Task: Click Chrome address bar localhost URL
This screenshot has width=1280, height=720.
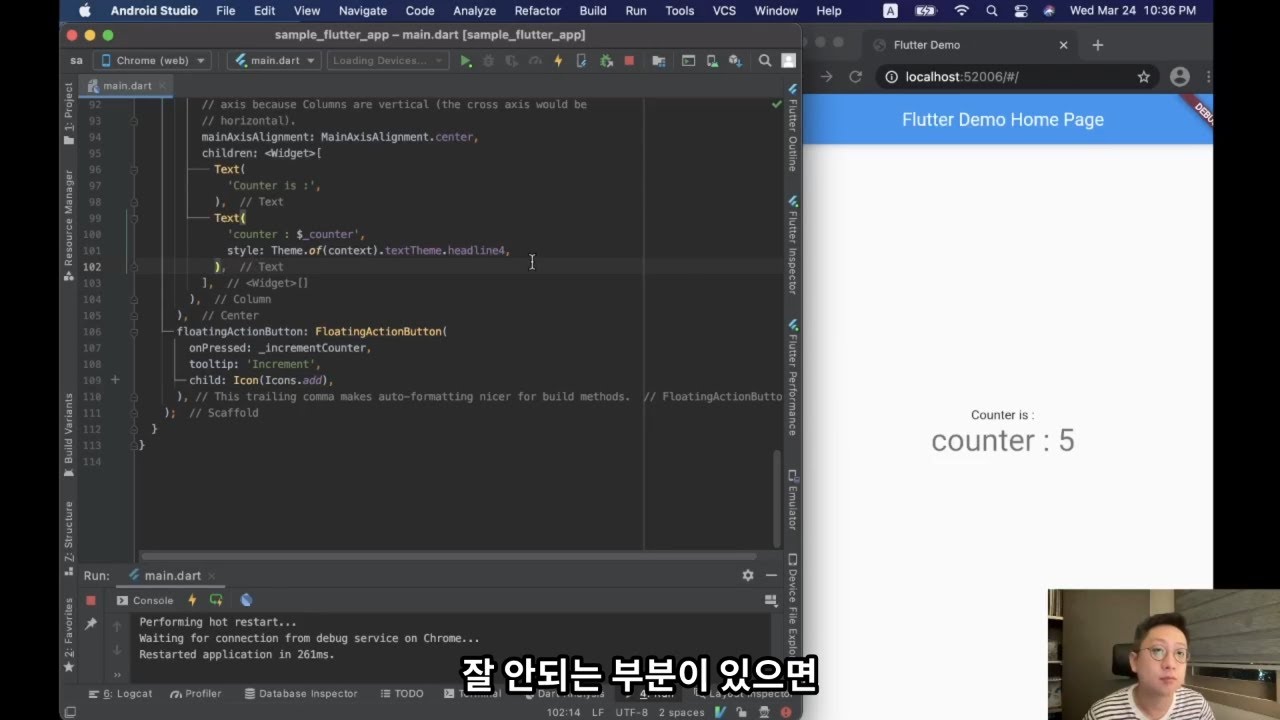Action: click(x=962, y=77)
